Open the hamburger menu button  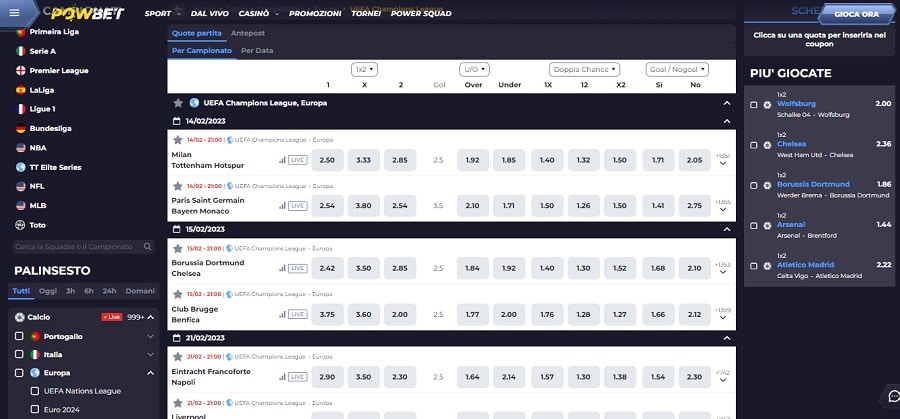click(x=15, y=13)
